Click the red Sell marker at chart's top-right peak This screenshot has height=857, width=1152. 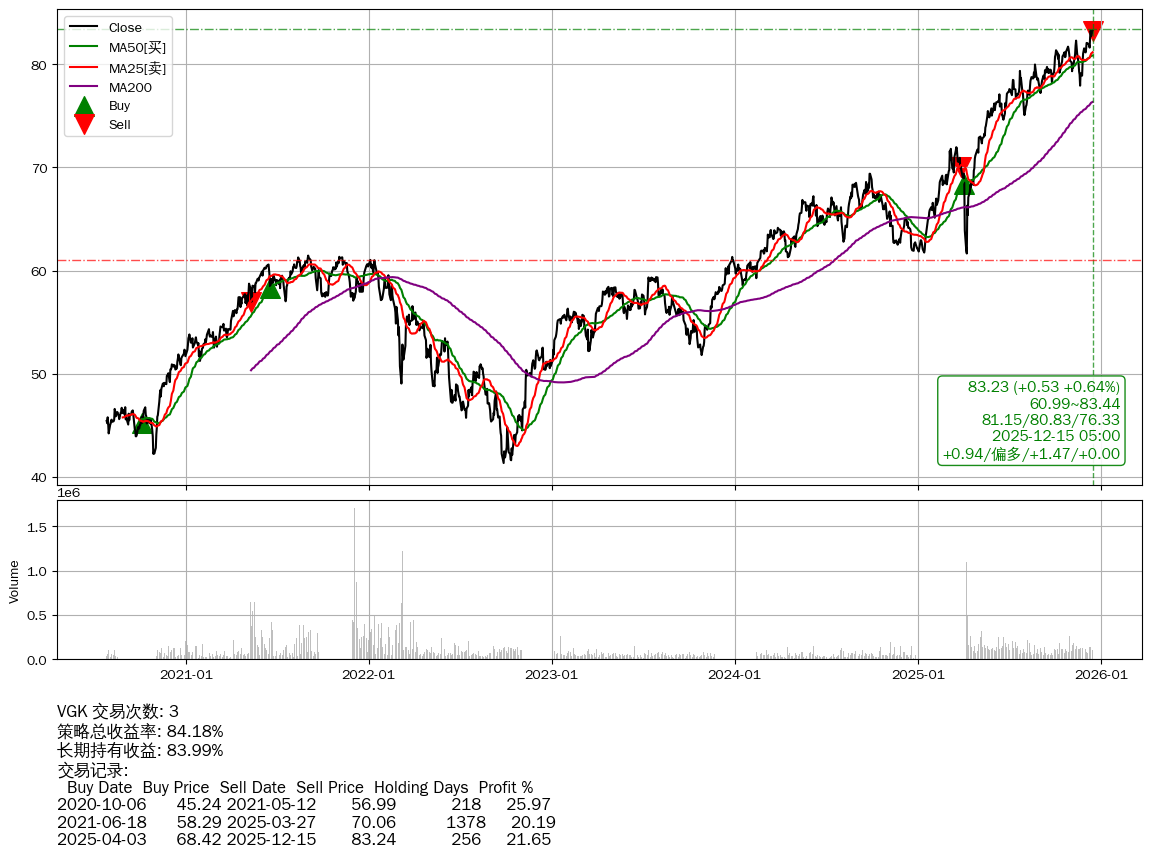[1093, 30]
